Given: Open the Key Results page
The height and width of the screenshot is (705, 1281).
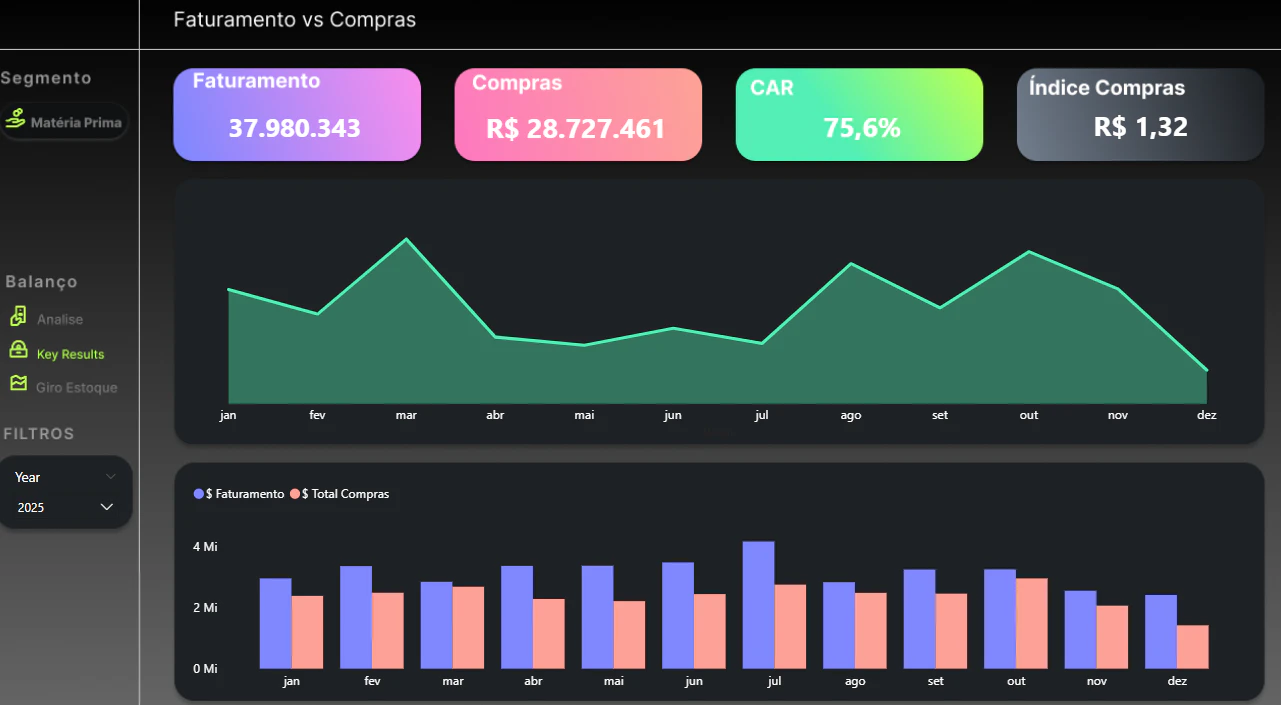Looking at the screenshot, I should tap(70, 354).
